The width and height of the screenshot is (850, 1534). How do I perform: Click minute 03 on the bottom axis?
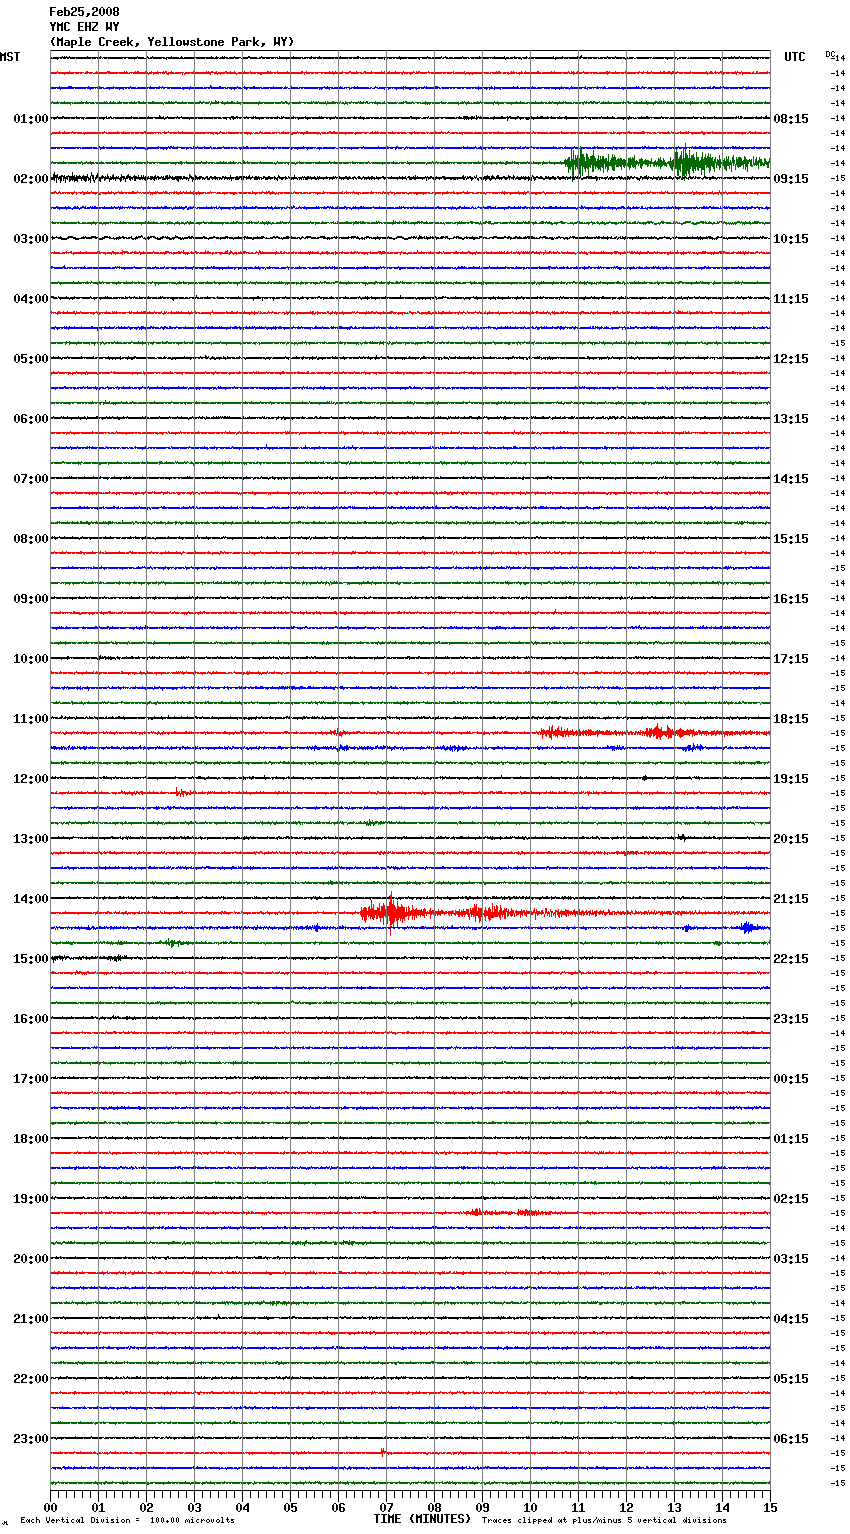pos(194,1507)
